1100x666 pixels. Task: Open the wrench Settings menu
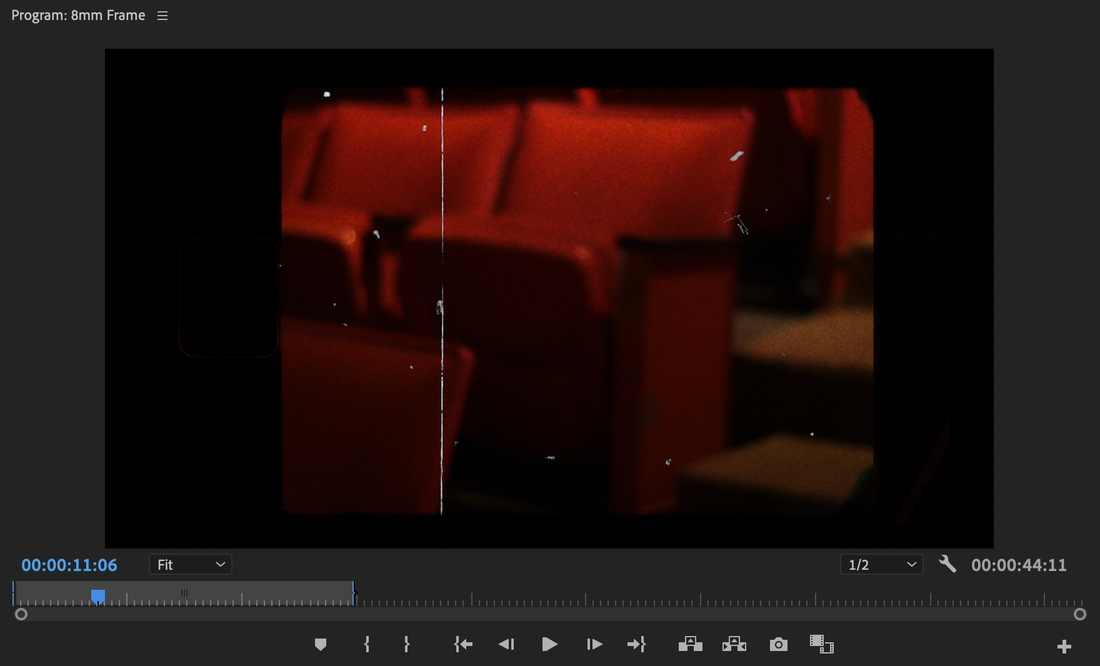tap(947, 564)
